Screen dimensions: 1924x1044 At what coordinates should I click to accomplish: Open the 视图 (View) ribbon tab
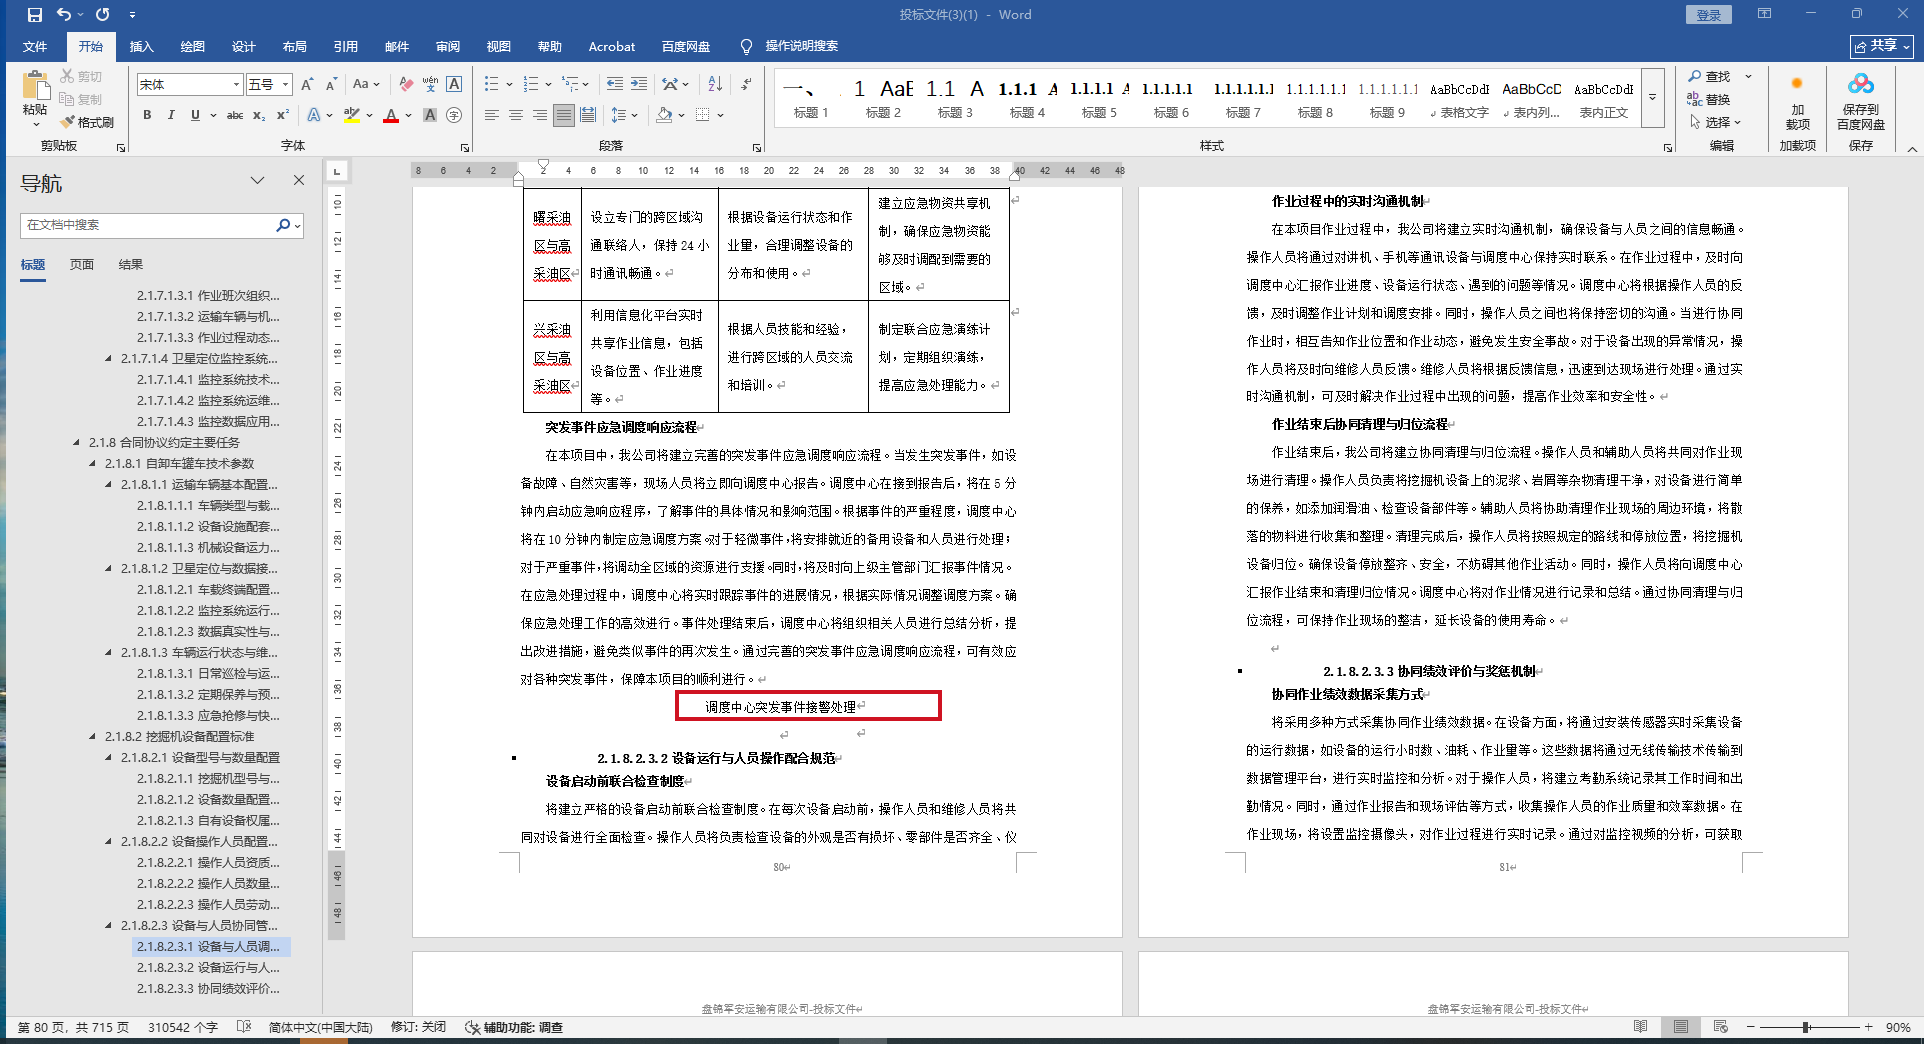click(x=499, y=46)
